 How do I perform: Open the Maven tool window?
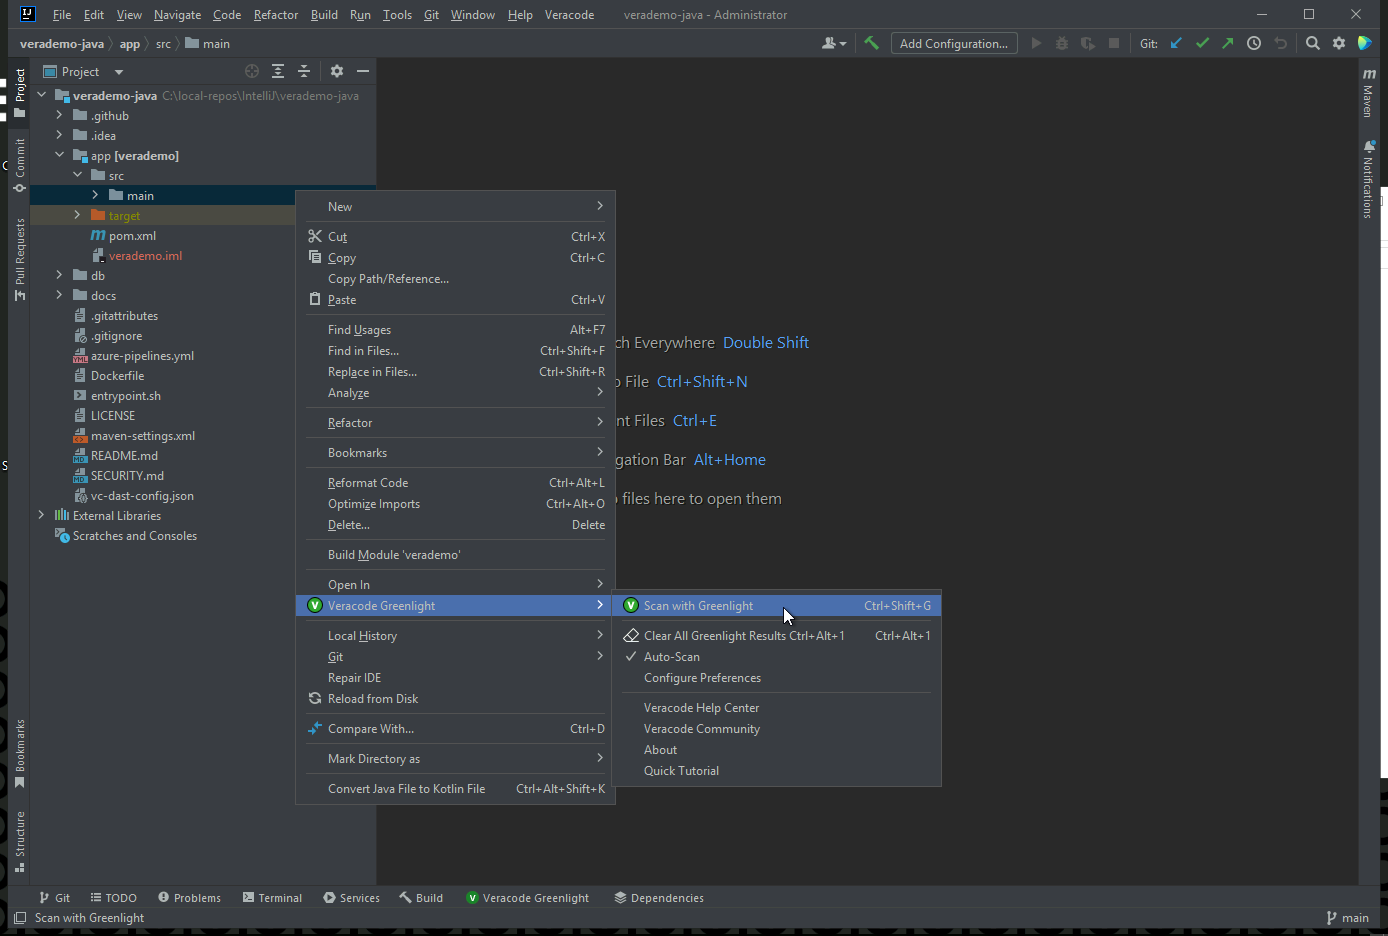(1368, 93)
